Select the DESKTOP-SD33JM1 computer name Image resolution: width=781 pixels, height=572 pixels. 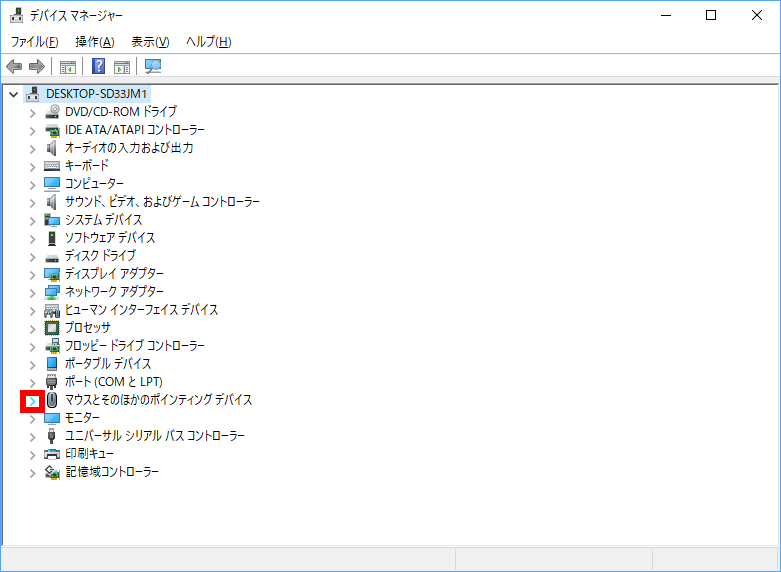[97, 94]
